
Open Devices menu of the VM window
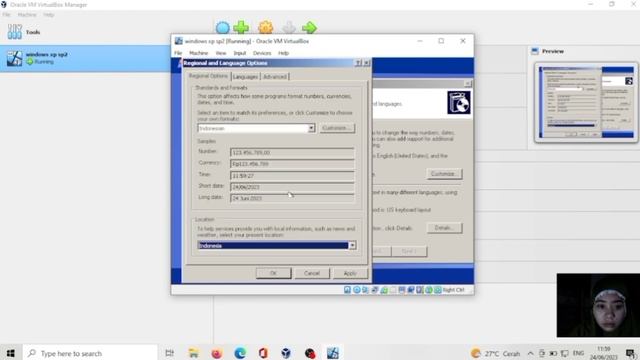(x=262, y=53)
